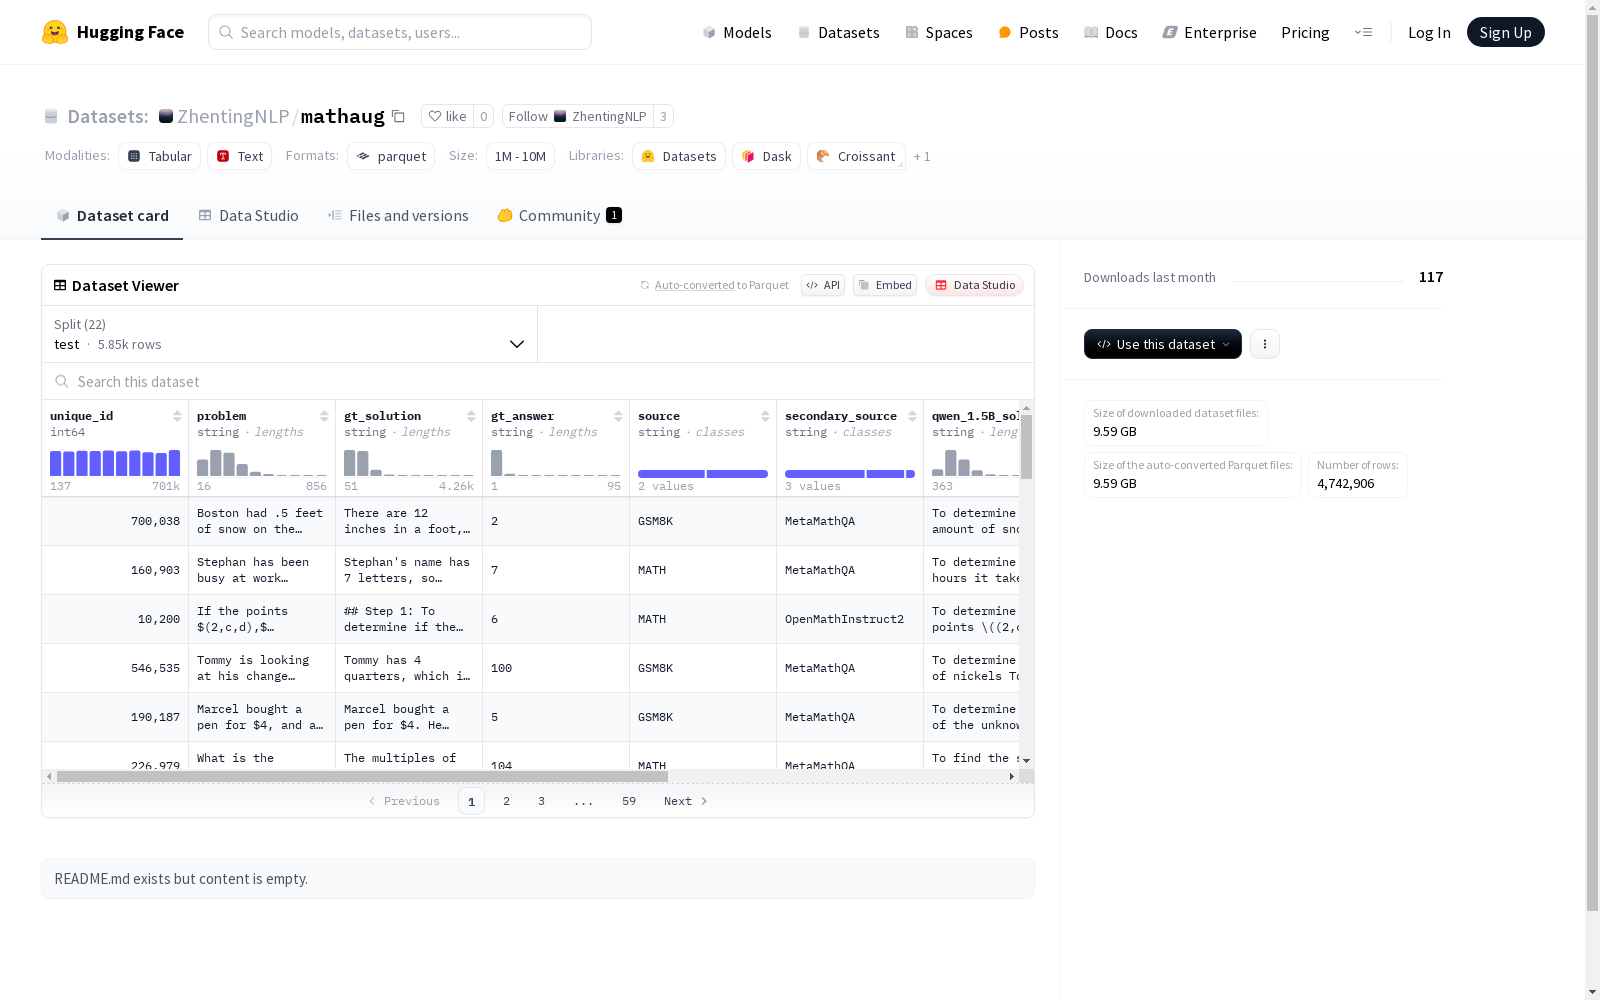Click the Search this dataset field

pos(538,382)
